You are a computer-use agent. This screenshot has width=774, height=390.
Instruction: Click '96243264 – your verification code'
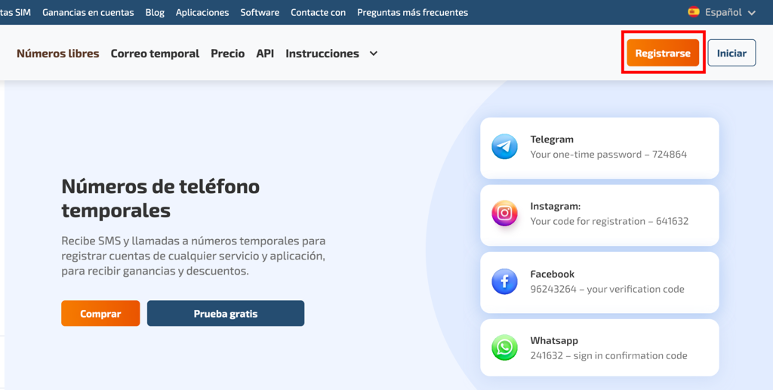pyautogui.click(x=607, y=289)
